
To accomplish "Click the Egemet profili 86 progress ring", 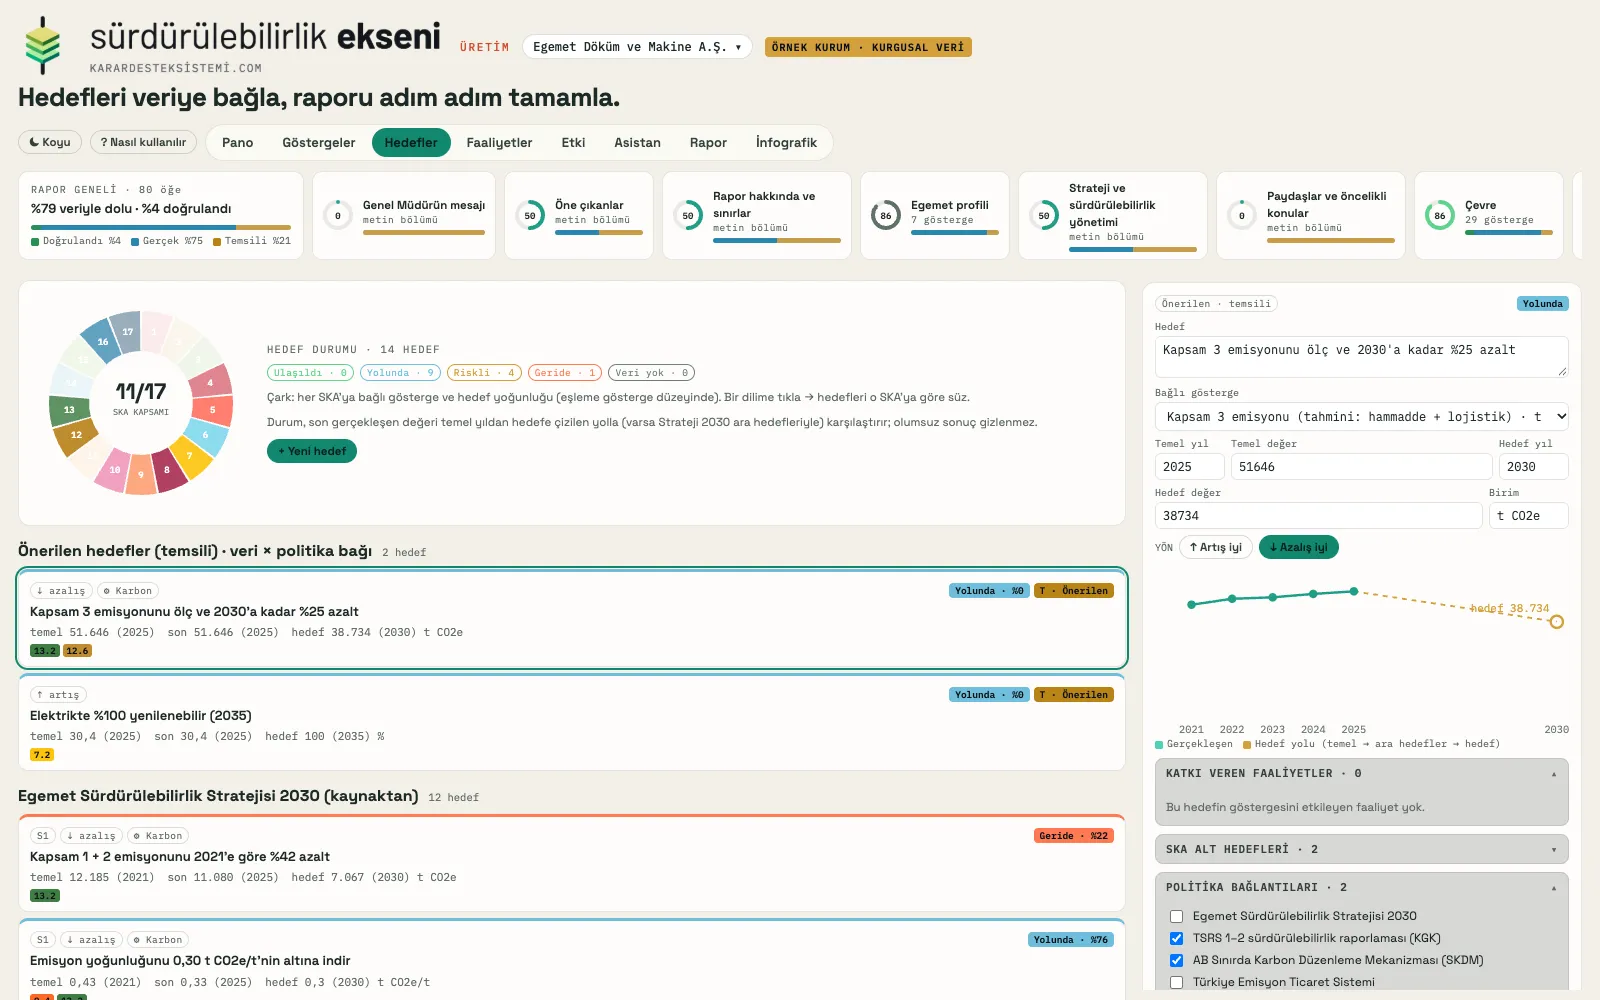I will [x=886, y=215].
